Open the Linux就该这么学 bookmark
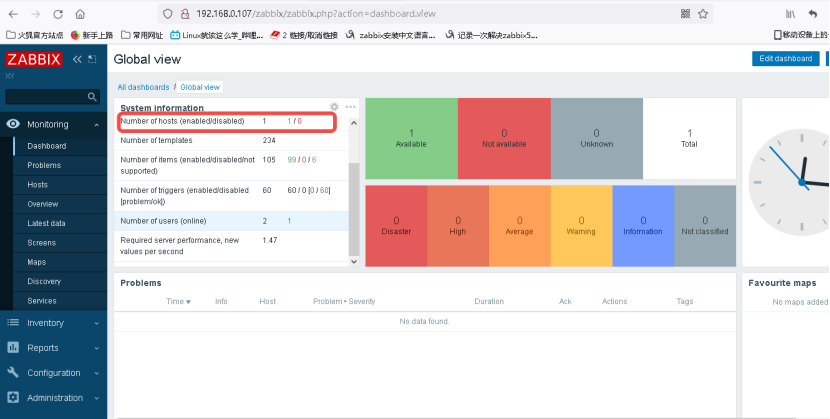This screenshot has height=419, width=830. 216,35
